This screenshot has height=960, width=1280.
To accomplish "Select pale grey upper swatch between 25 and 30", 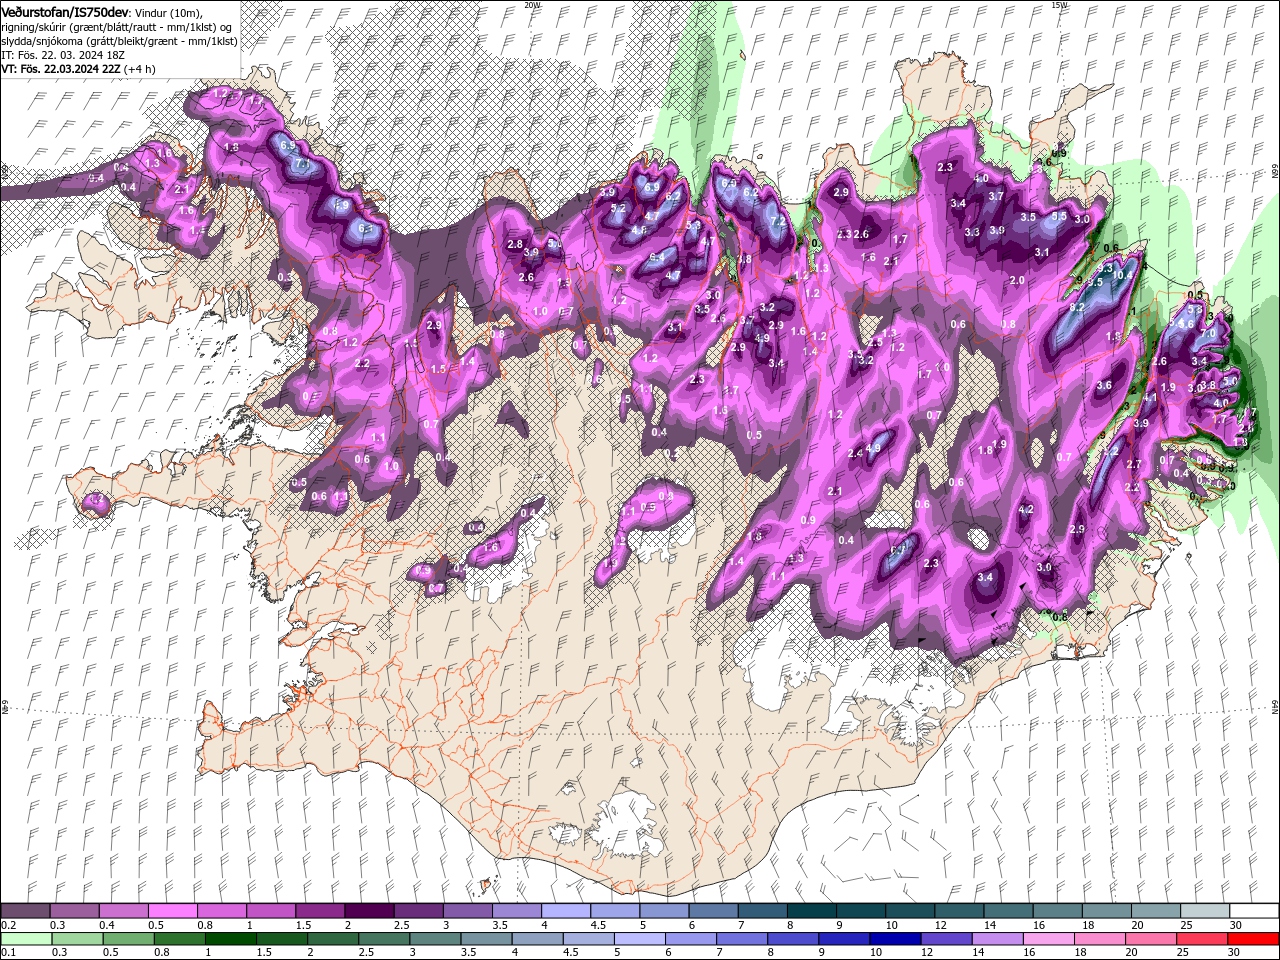I will pyautogui.click(x=1205, y=911).
